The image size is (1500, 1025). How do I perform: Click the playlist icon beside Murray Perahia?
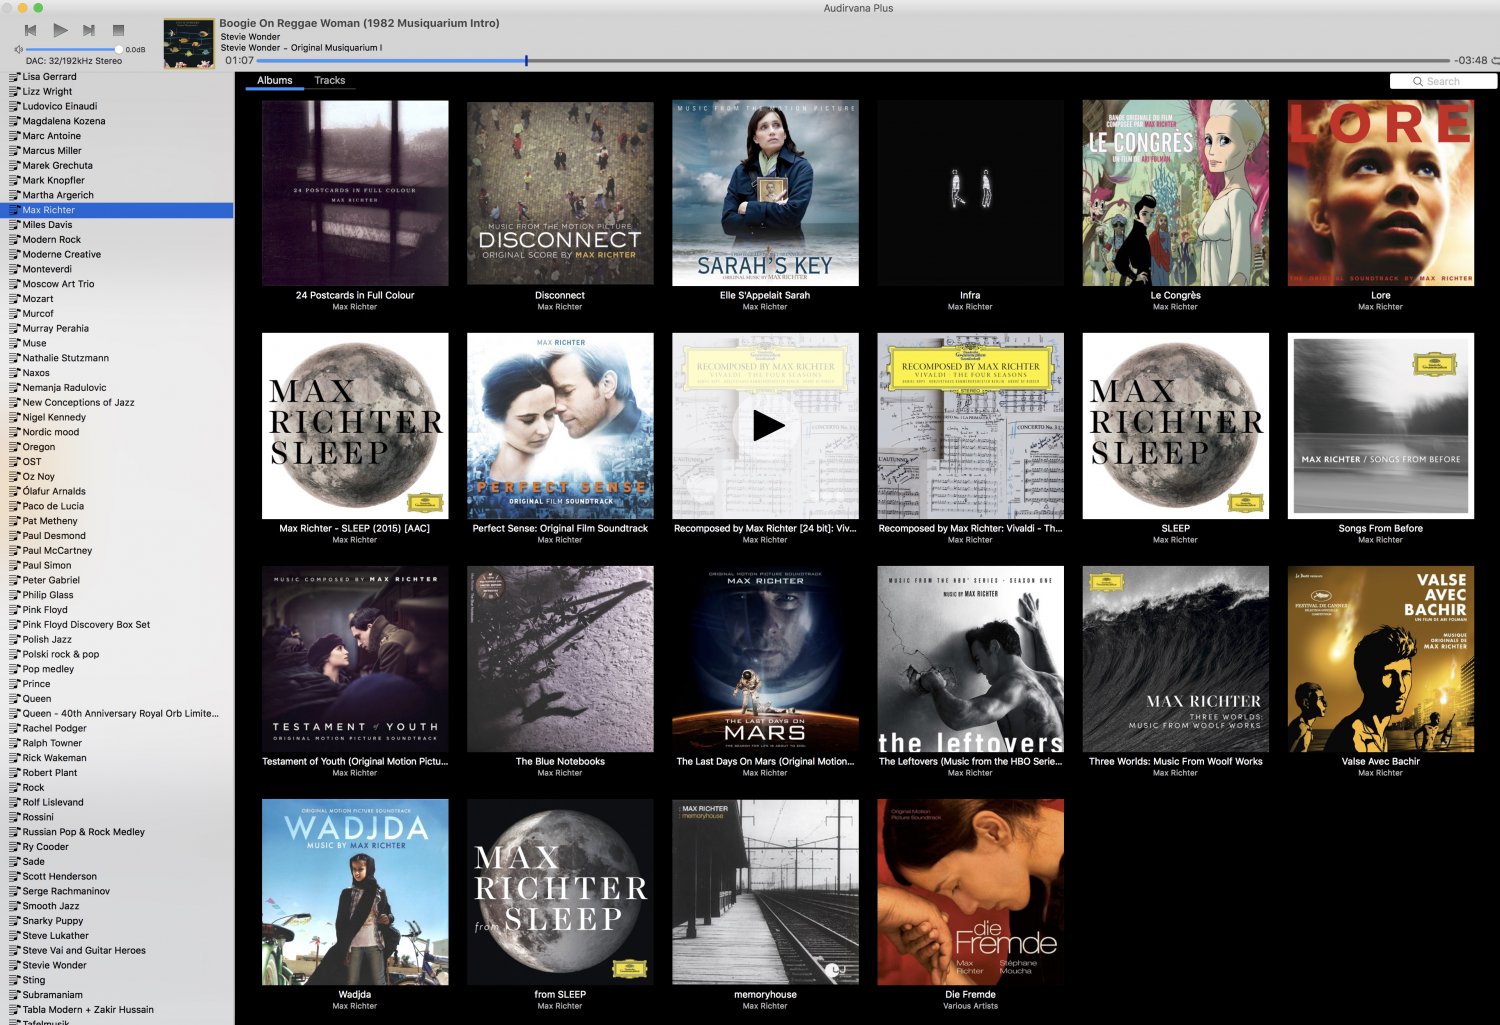click(14, 329)
